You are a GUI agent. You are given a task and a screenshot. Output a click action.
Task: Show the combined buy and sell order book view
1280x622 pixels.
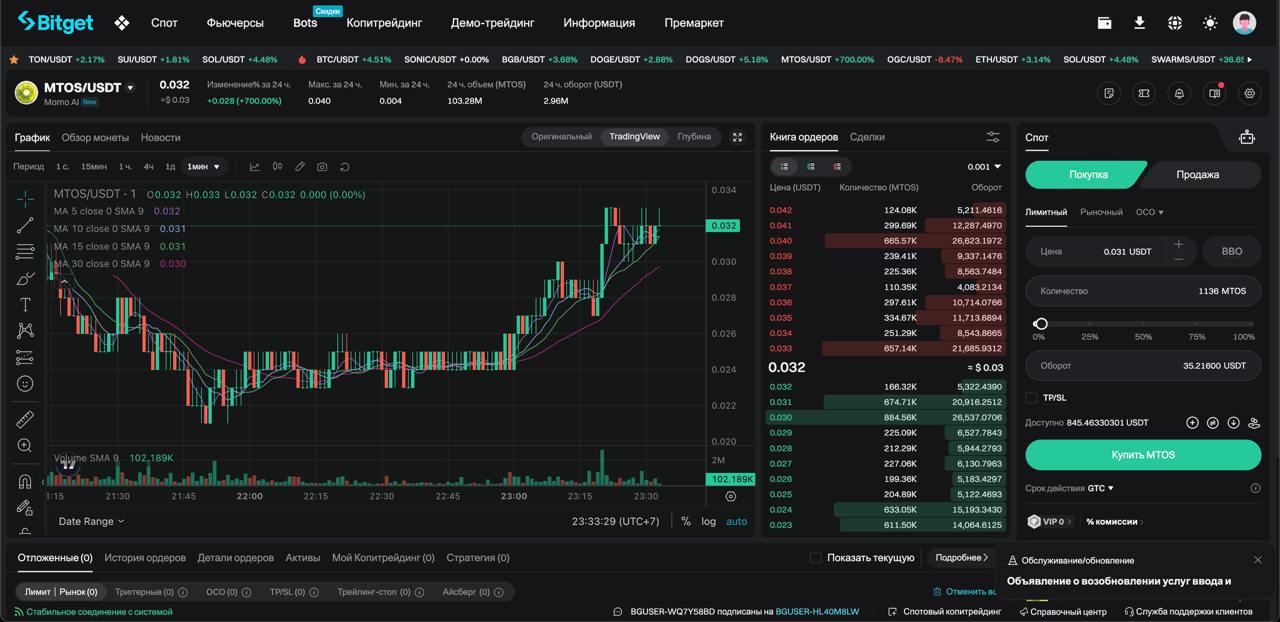(784, 166)
